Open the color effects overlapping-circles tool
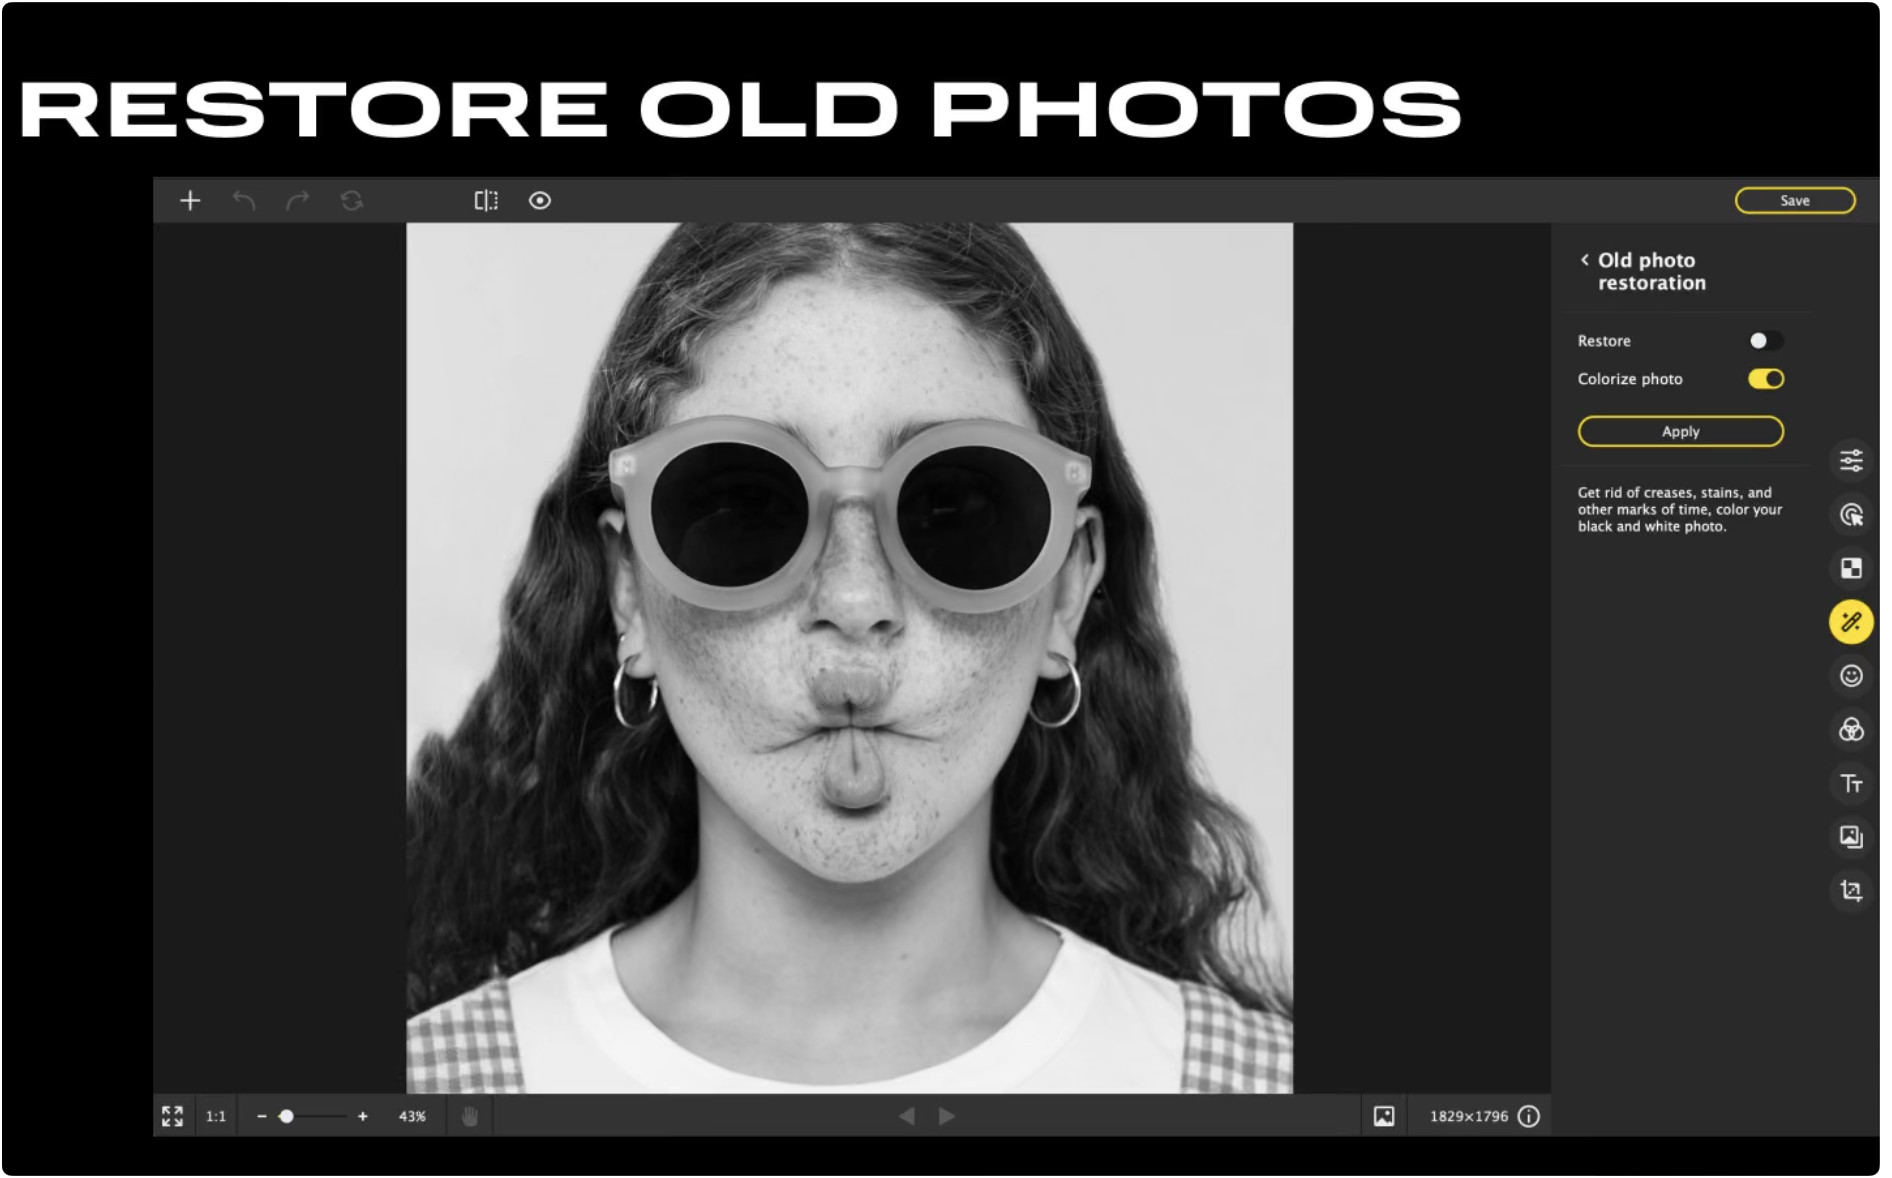Viewport: 1892px width, 1178px height. coord(1851,730)
